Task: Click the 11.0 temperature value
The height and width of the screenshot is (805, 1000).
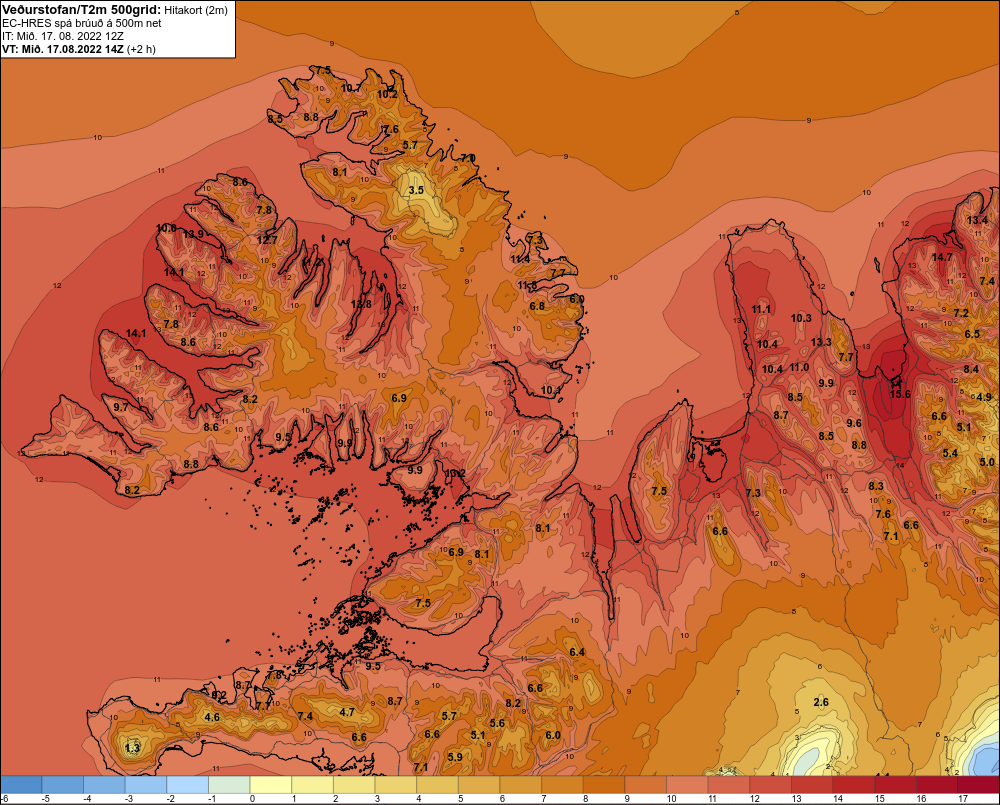Action: 799,367
